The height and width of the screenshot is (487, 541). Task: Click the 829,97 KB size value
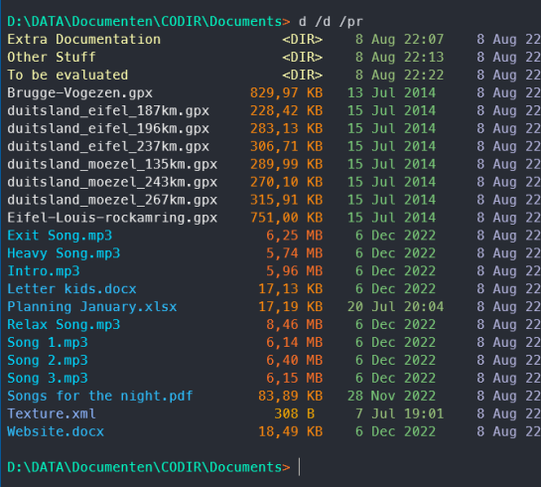pos(286,93)
